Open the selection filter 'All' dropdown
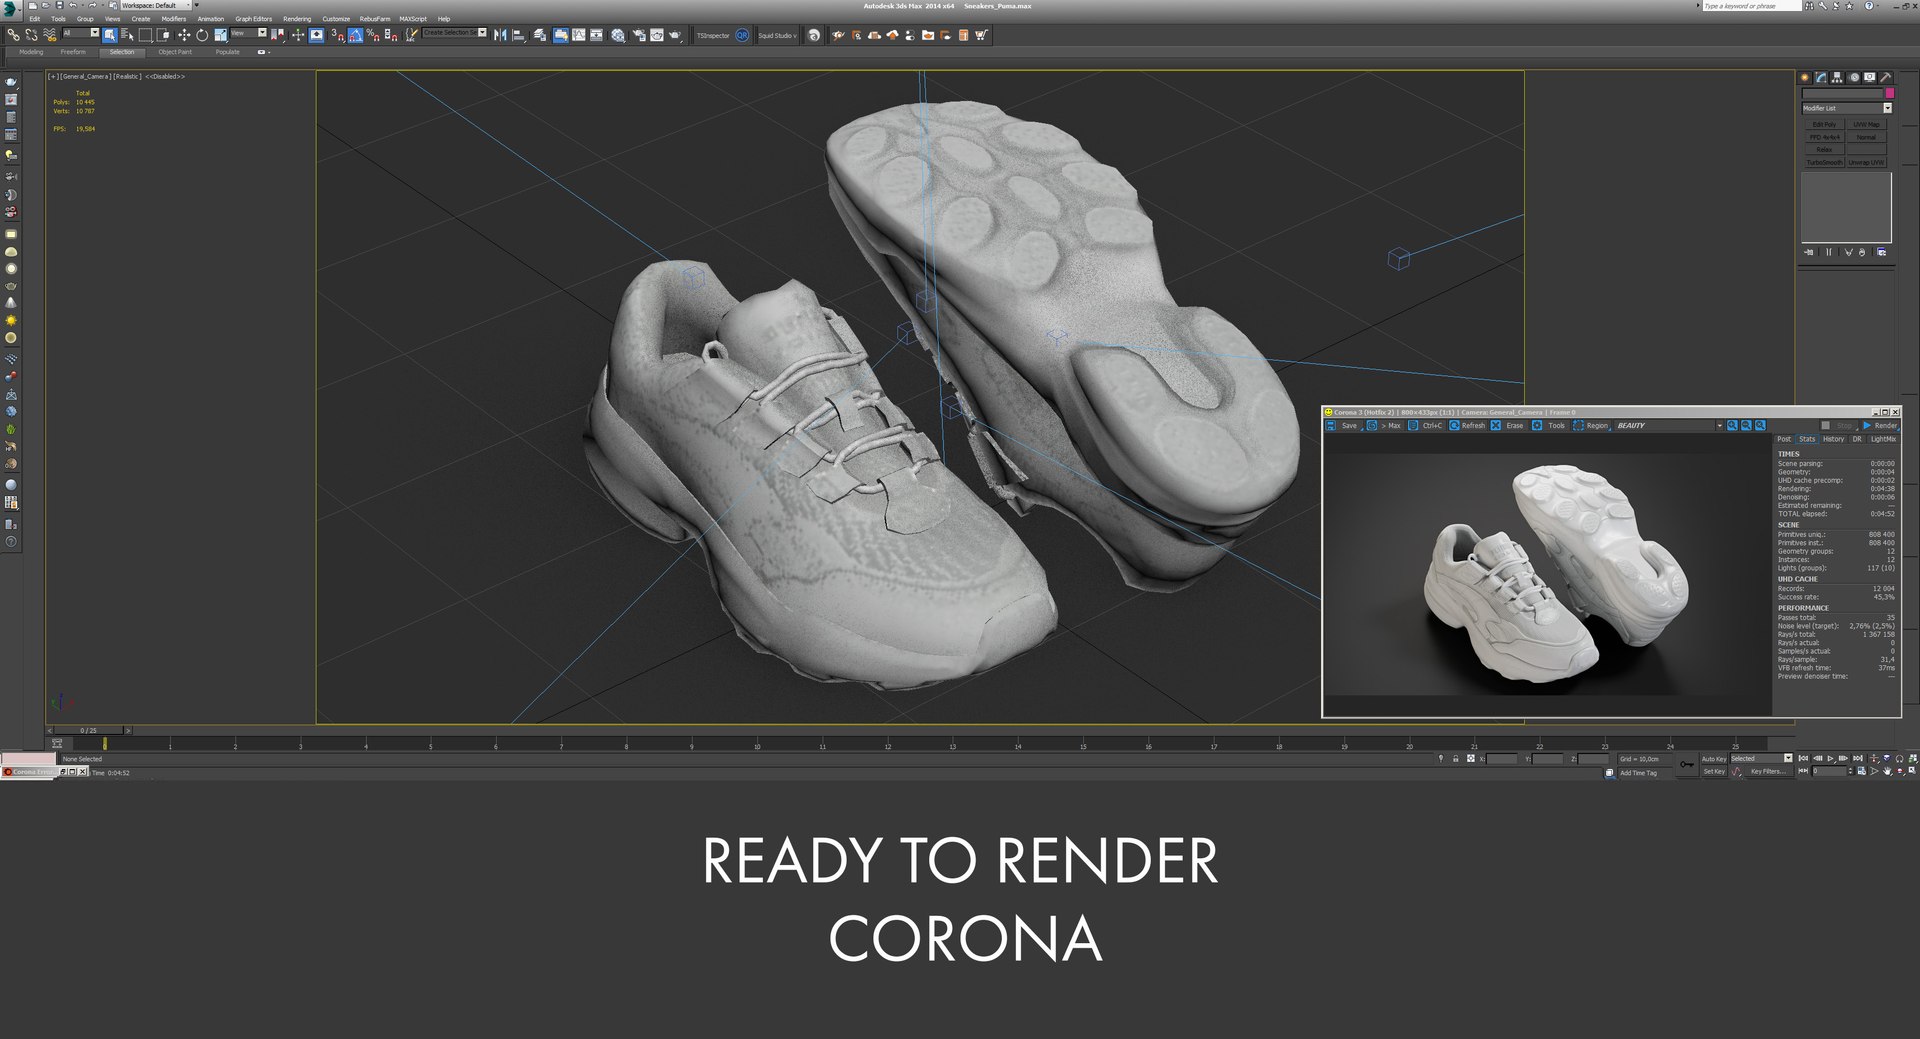1920x1039 pixels. coord(81,33)
